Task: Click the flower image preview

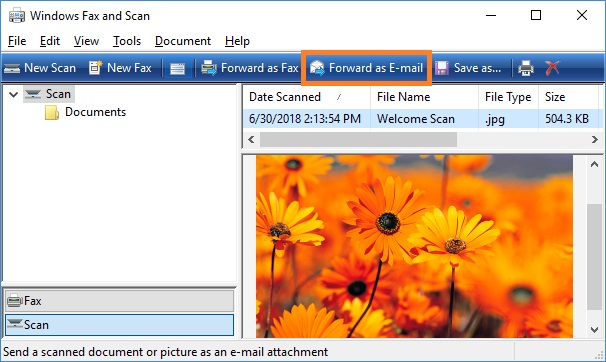Action: (x=414, y=246)
